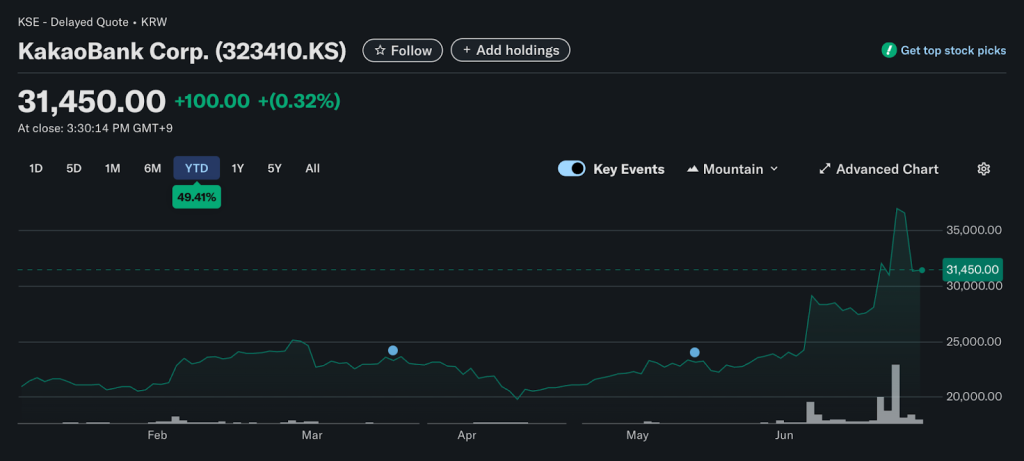The height and width of the screenshot is (461, 1024).
Task: Select the 5D time range tab
Action: pos(74,168)
